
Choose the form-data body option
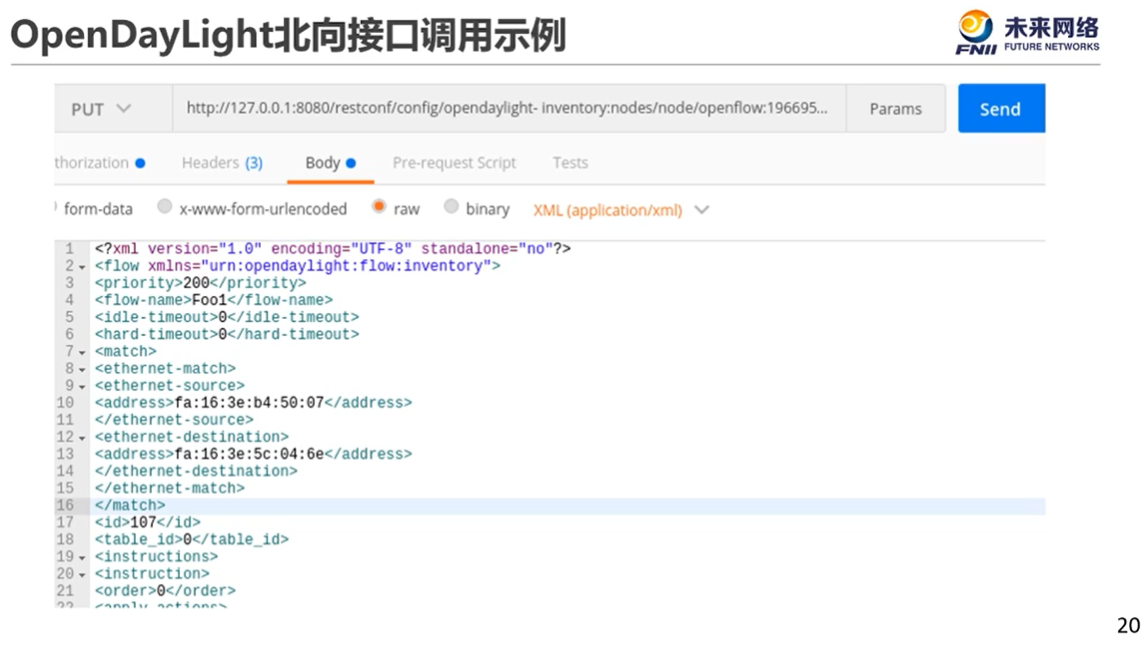(94, 209)
